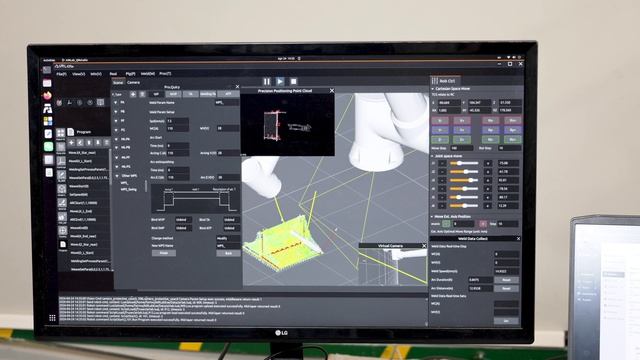The width and height of the screenshot is (640, 360).
Task: Click the Back button in ProcQuery
Action: tap(228, 253)
